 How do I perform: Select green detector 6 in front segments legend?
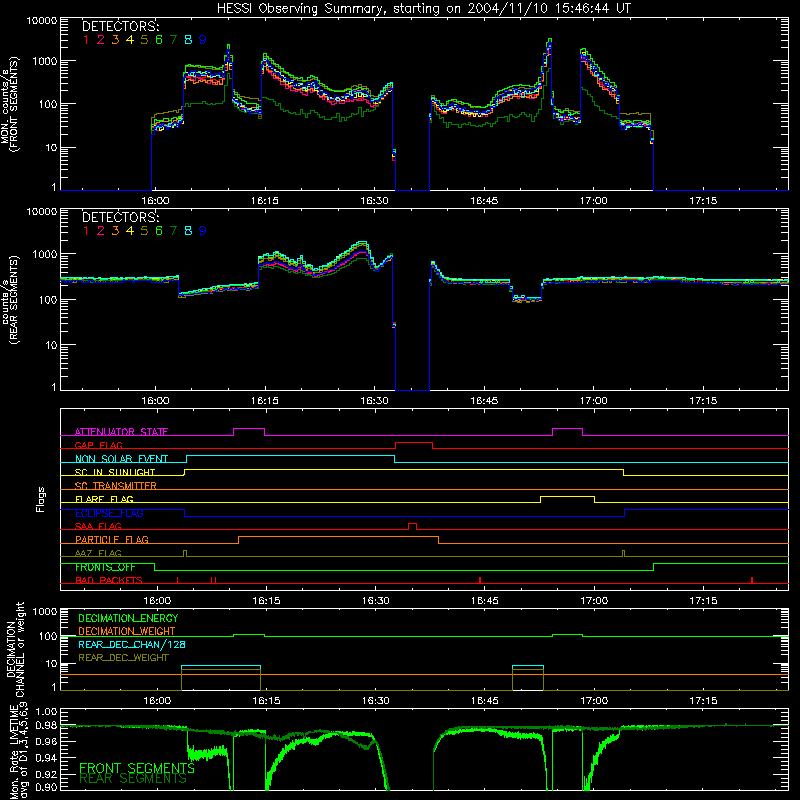[159, 40]
